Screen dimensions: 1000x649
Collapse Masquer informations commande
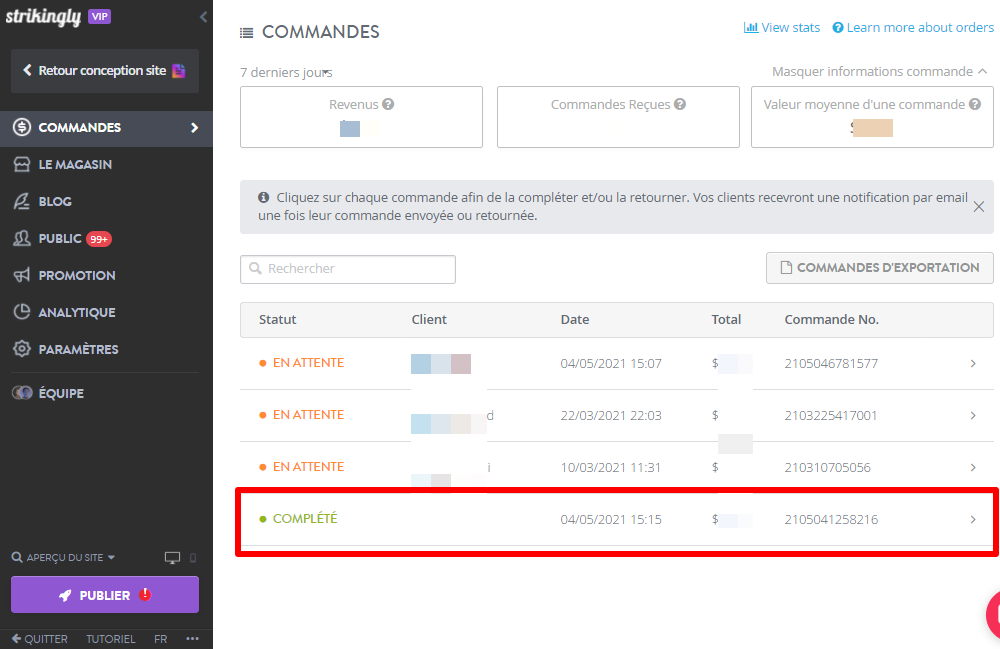[879, 71]
